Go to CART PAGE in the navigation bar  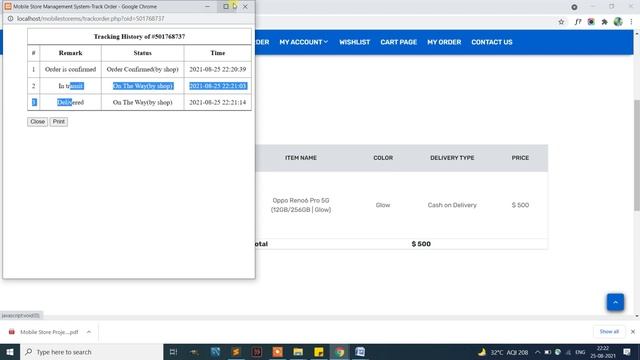click(398, 42)
